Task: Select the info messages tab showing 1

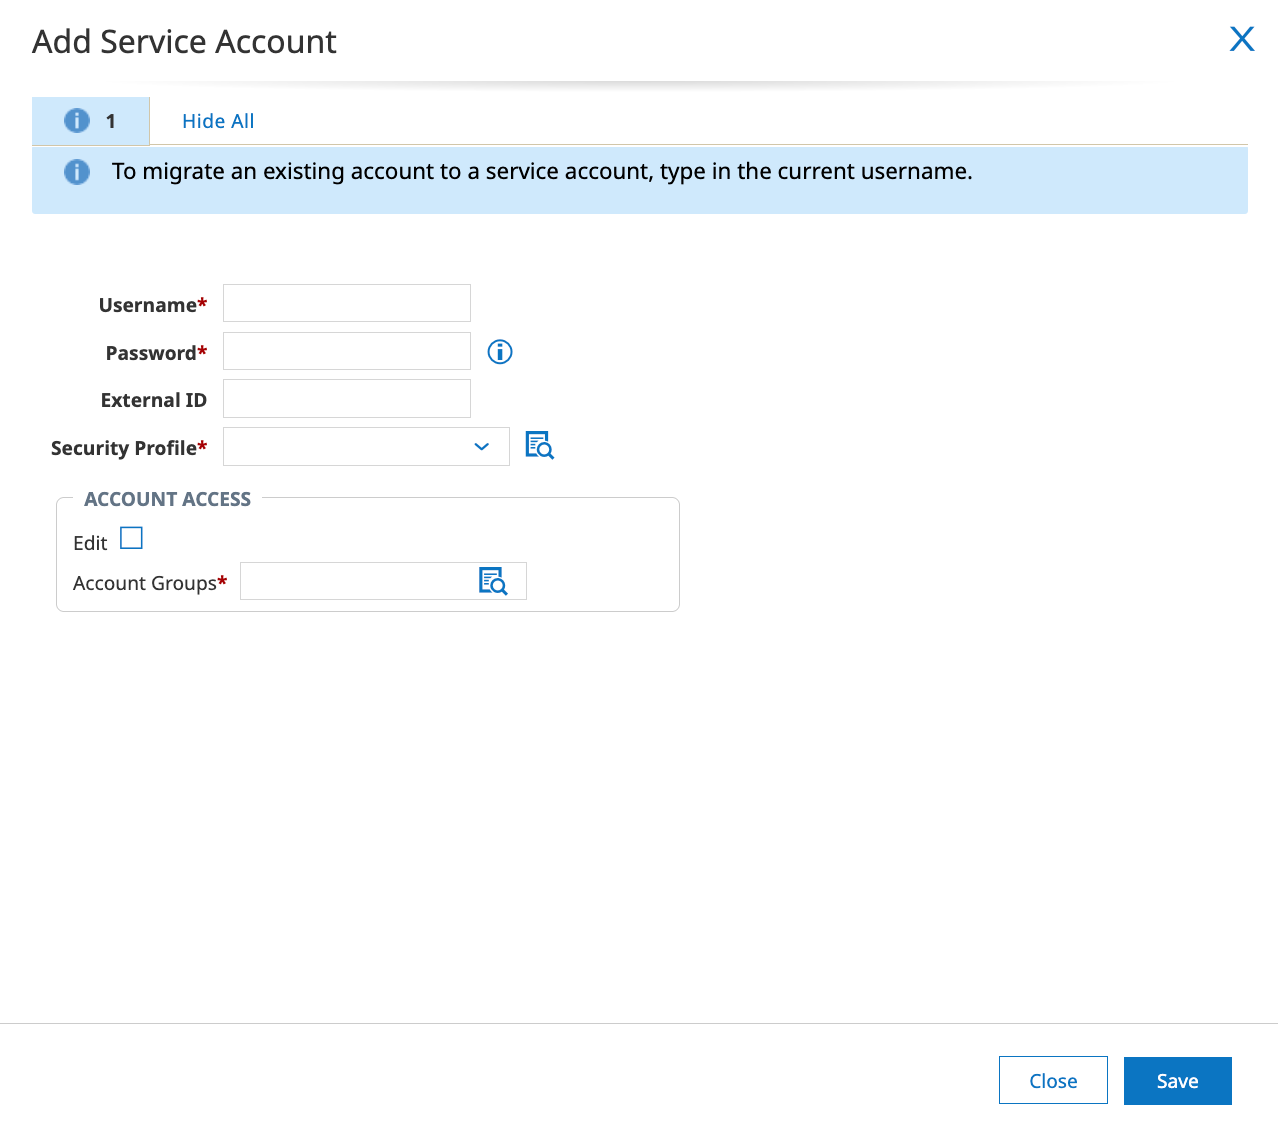Action: click(91, 121)
